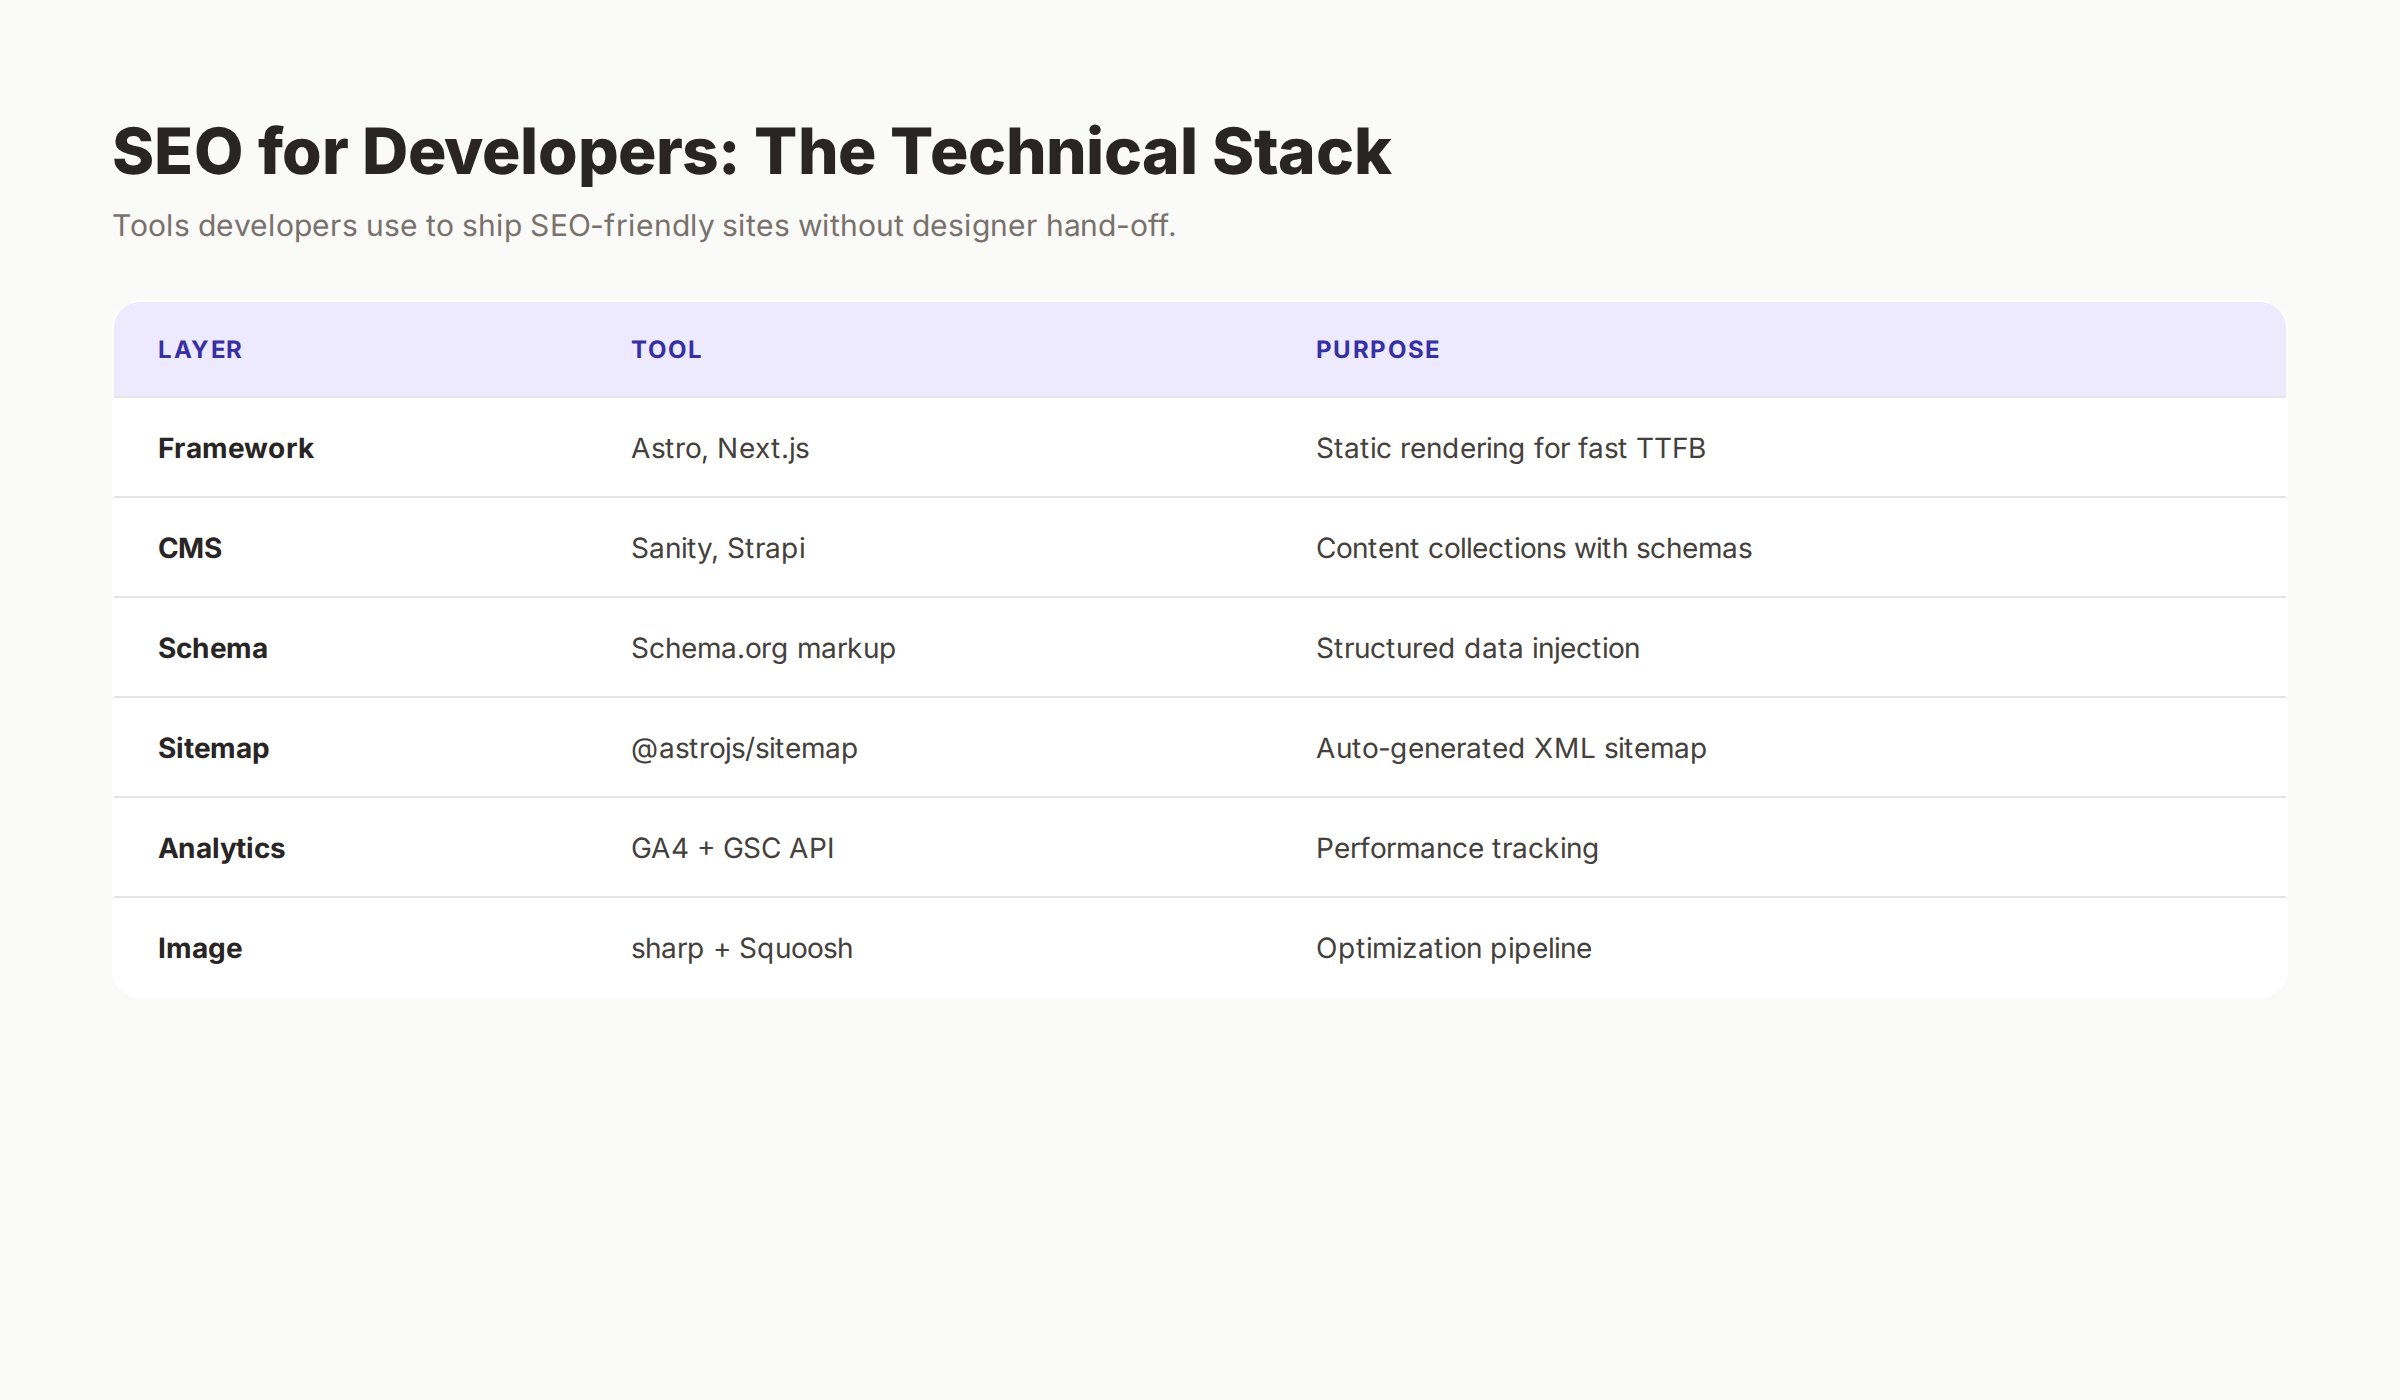Click the 'Astro, Next.js' tool cell
Image resolution: width=2400 pixels, height=1400 pixels.
(929, 448)
